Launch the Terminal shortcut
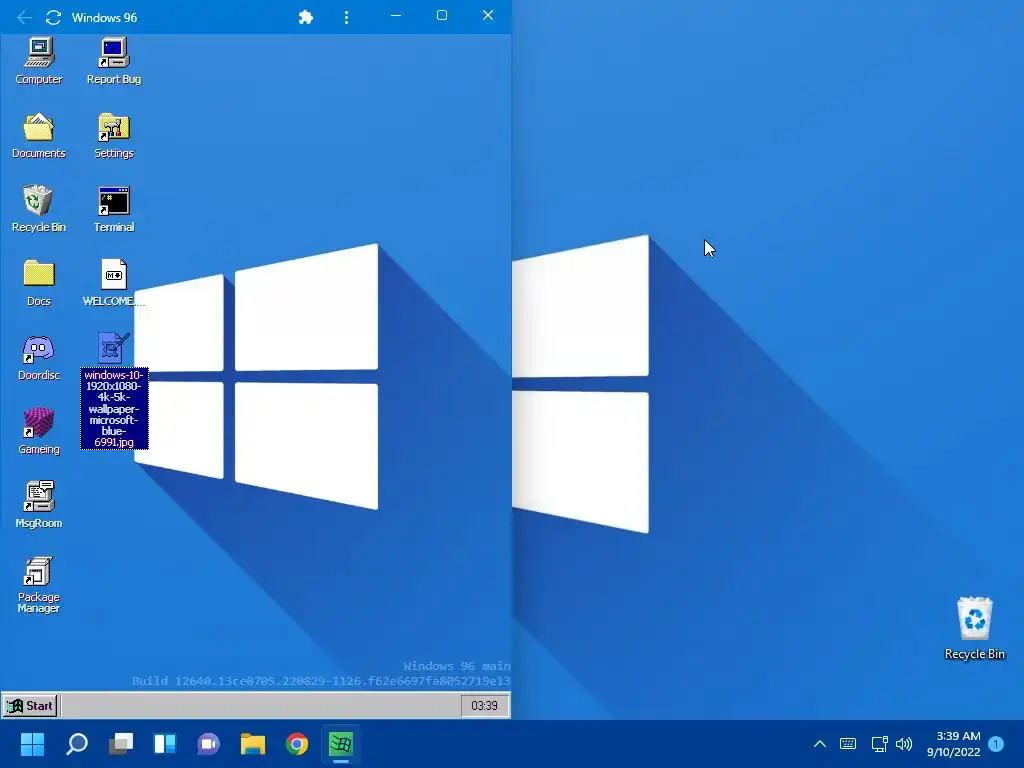1024x768 pixels. point(114,209)
